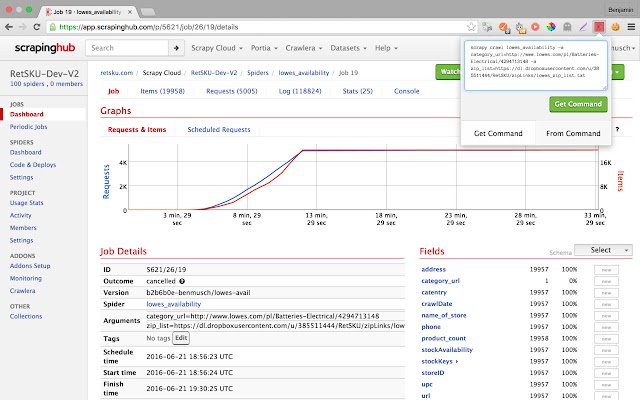Screen dimensions: 640x400
Task: Select the Job tab
Action: (113, 91)
